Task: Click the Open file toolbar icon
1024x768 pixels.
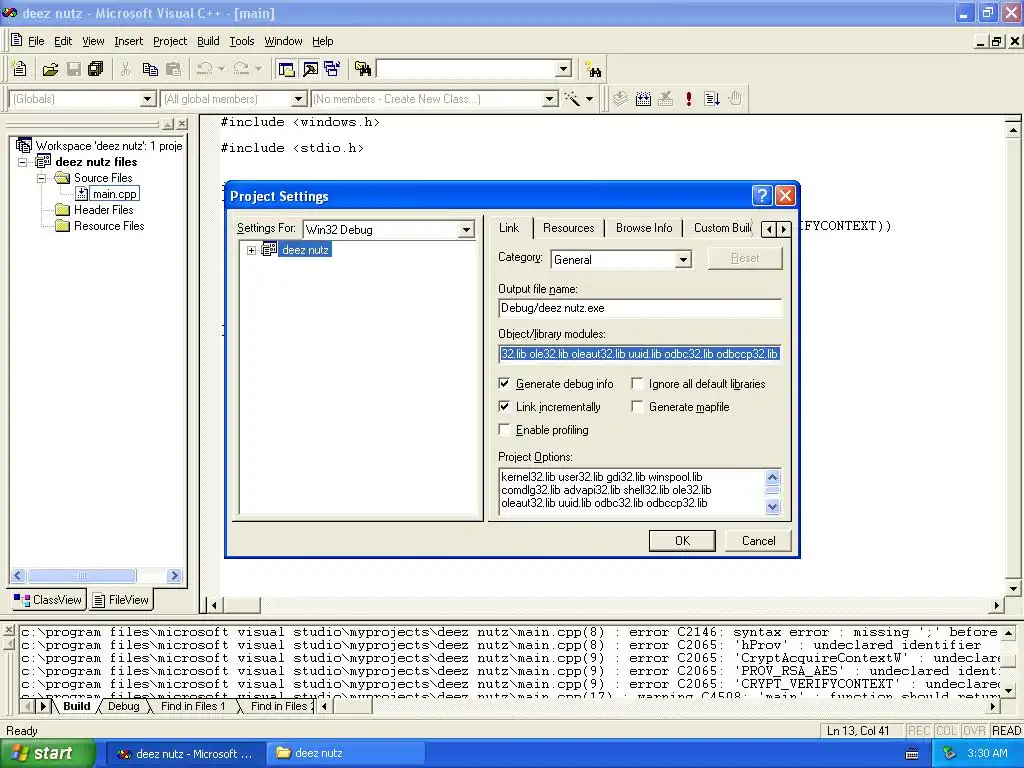Action: 50,69
